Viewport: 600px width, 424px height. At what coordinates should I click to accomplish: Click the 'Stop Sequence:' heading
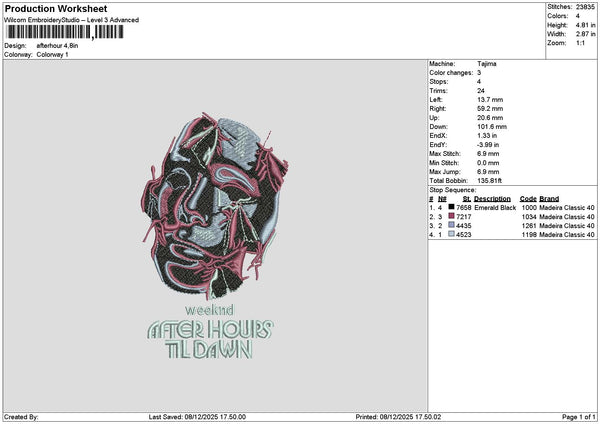pyautogui.click(x=453, y=190)
